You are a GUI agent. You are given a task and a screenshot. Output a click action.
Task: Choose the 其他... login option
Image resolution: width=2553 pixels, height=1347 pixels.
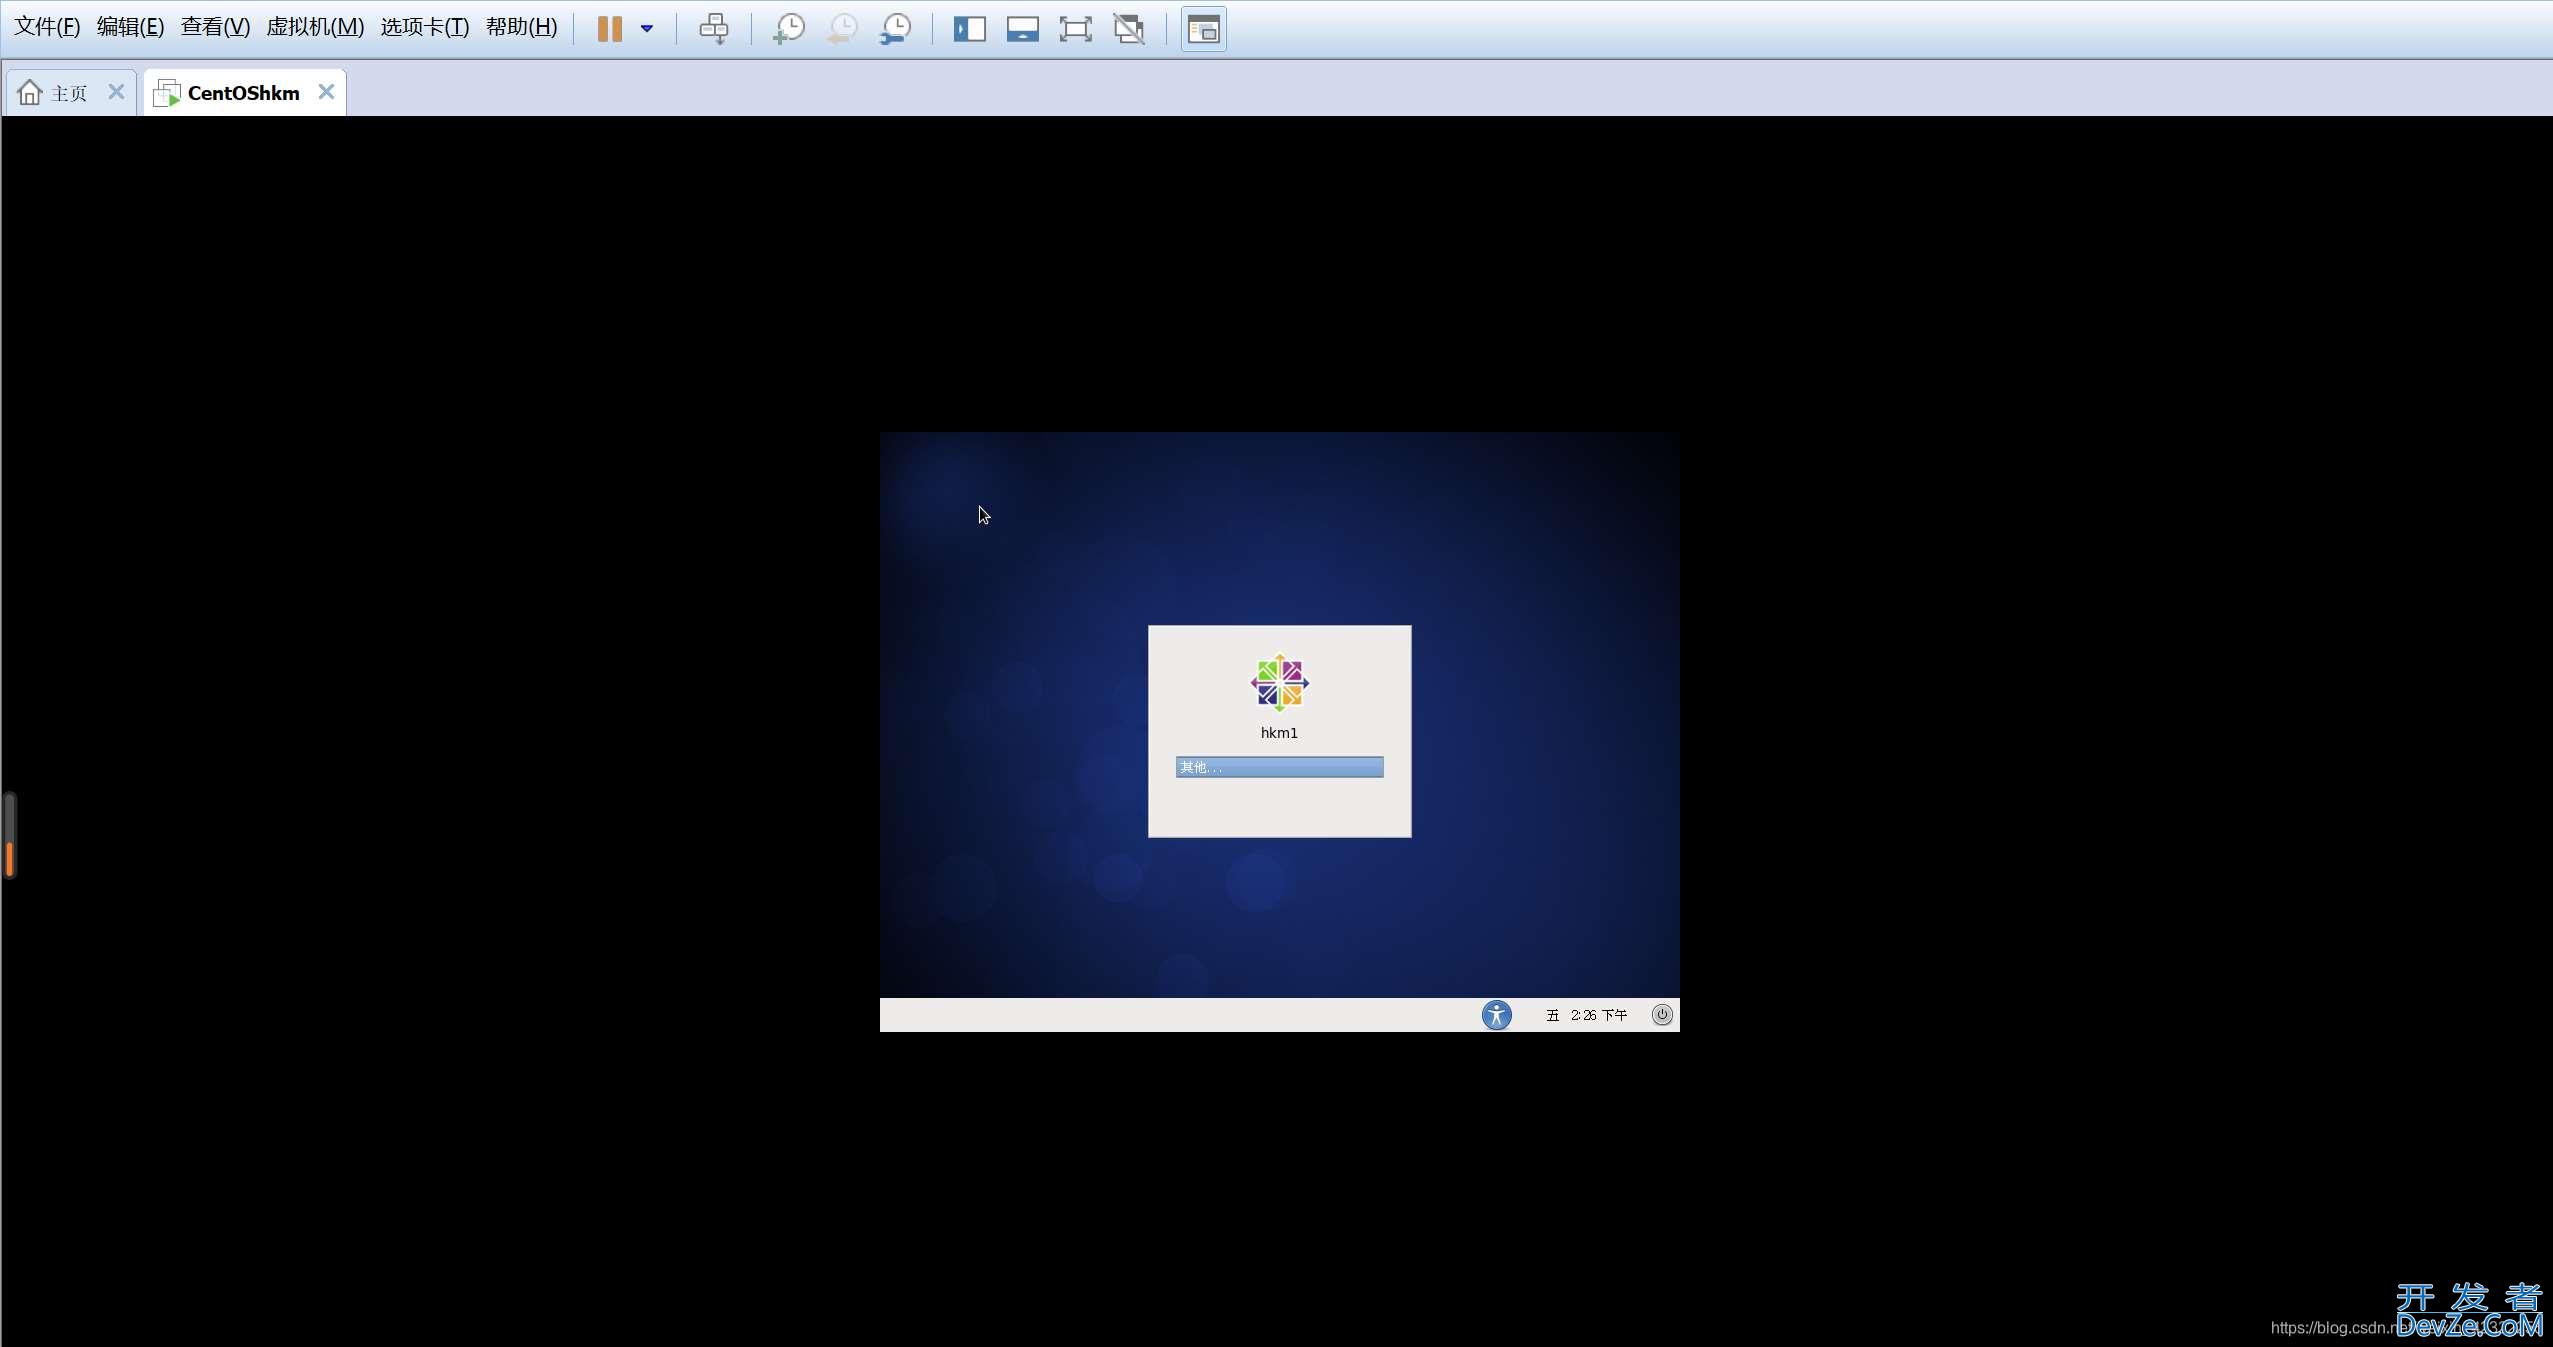pos(1279,767)
